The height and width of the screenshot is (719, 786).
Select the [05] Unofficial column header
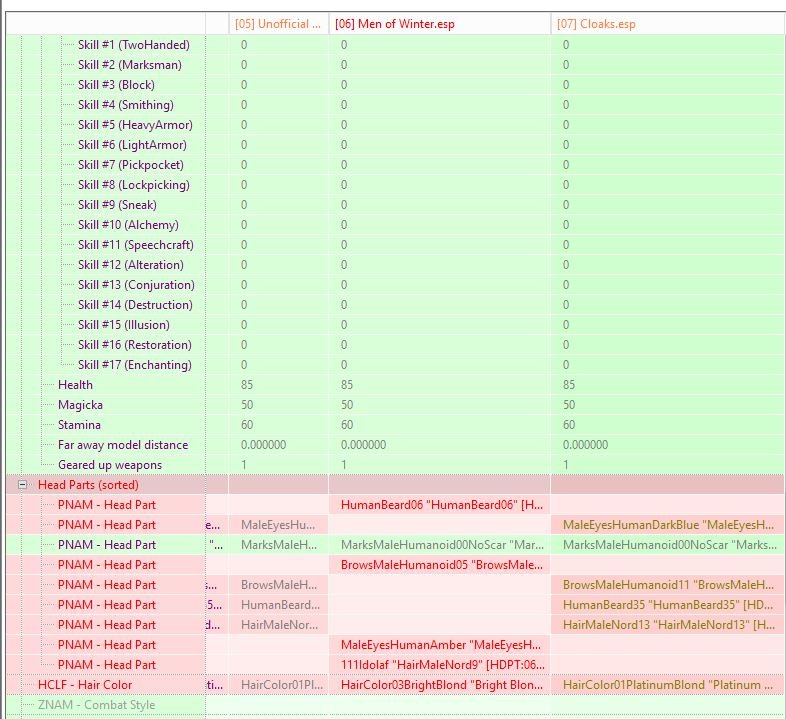(279, 24)
